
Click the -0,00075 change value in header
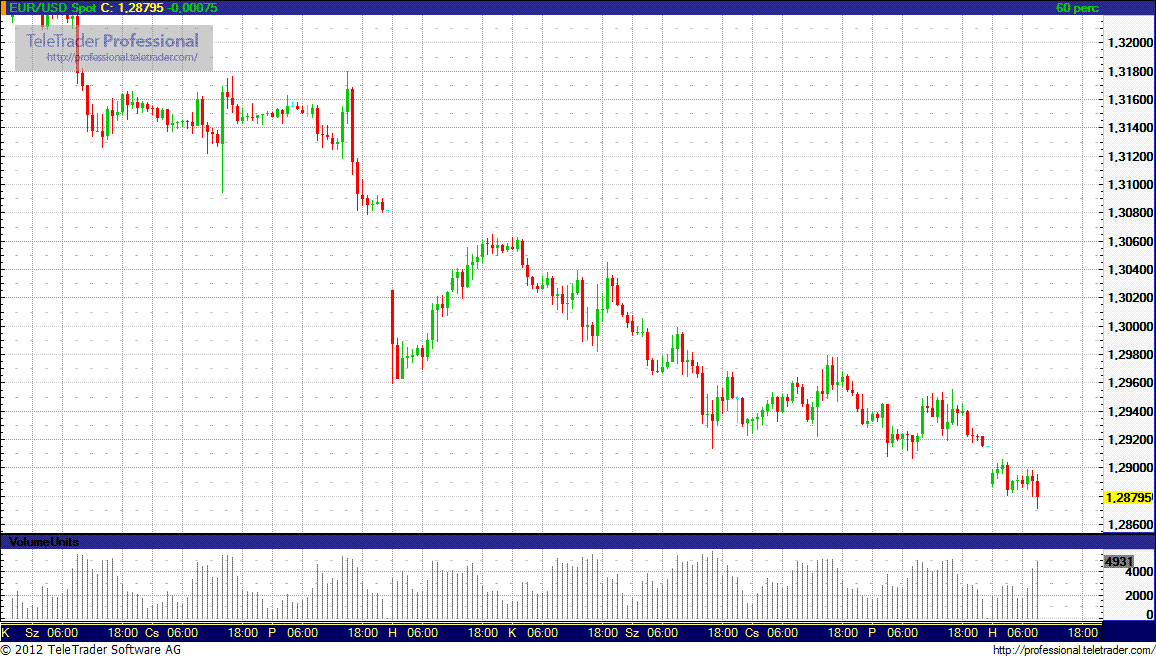[x=190, y=7]
